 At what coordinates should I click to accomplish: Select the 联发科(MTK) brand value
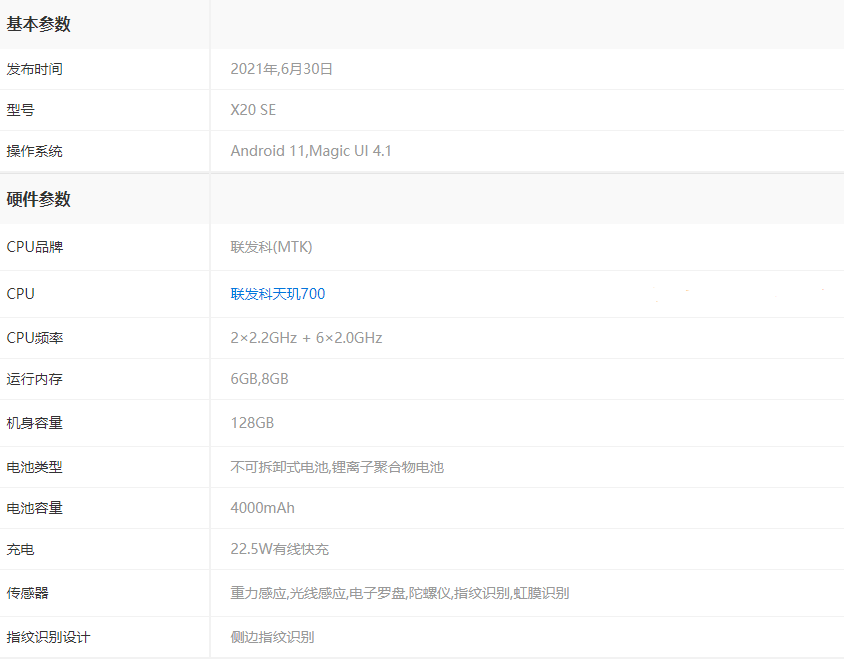(271, 247)
